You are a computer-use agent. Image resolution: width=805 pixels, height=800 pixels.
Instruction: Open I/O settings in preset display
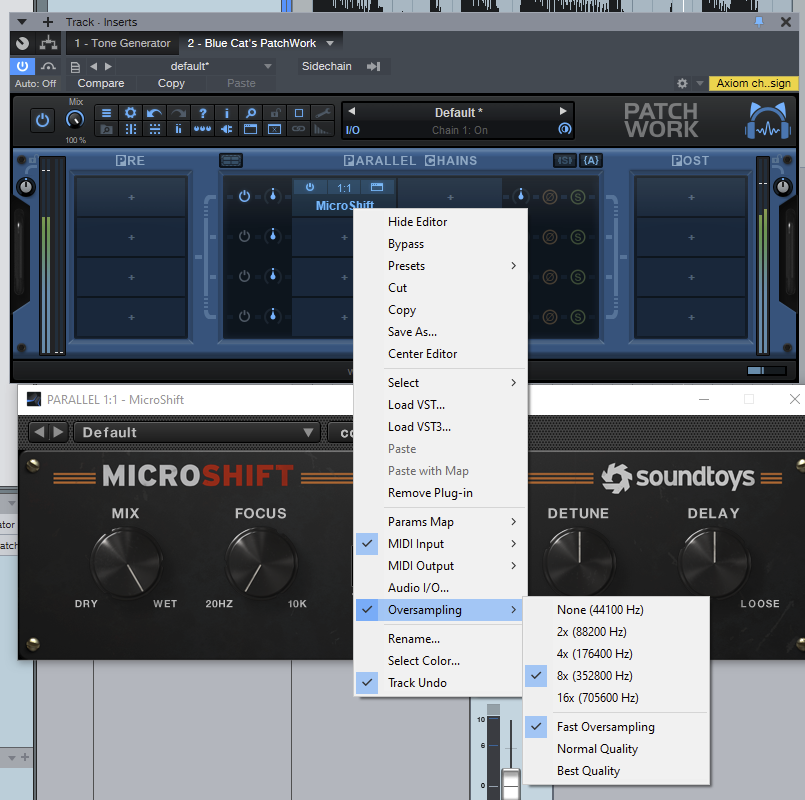pos(353,130)
